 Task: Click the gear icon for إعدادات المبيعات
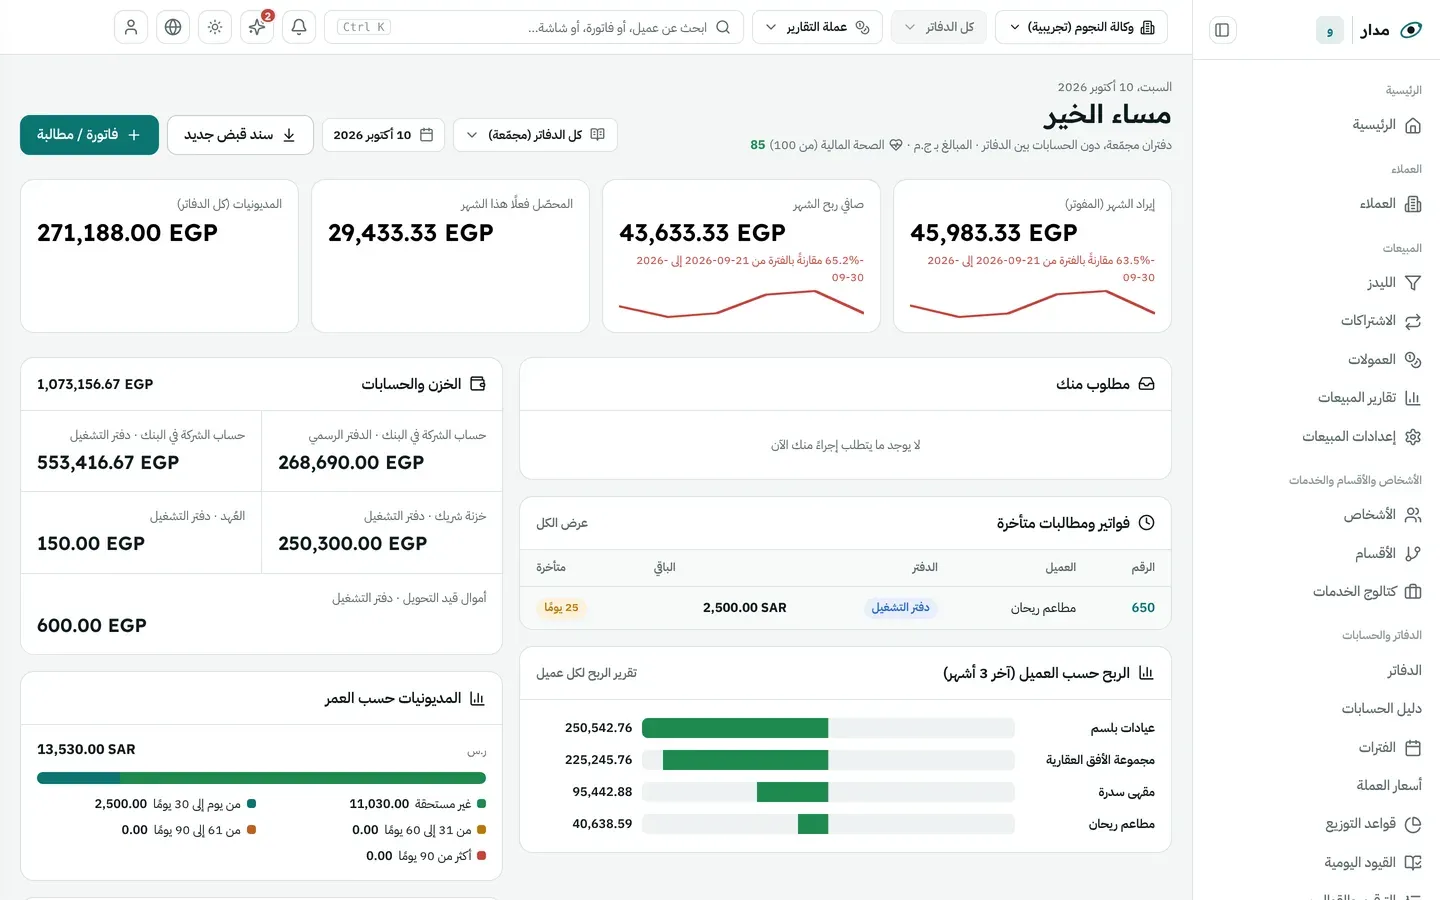point(1413,437)
